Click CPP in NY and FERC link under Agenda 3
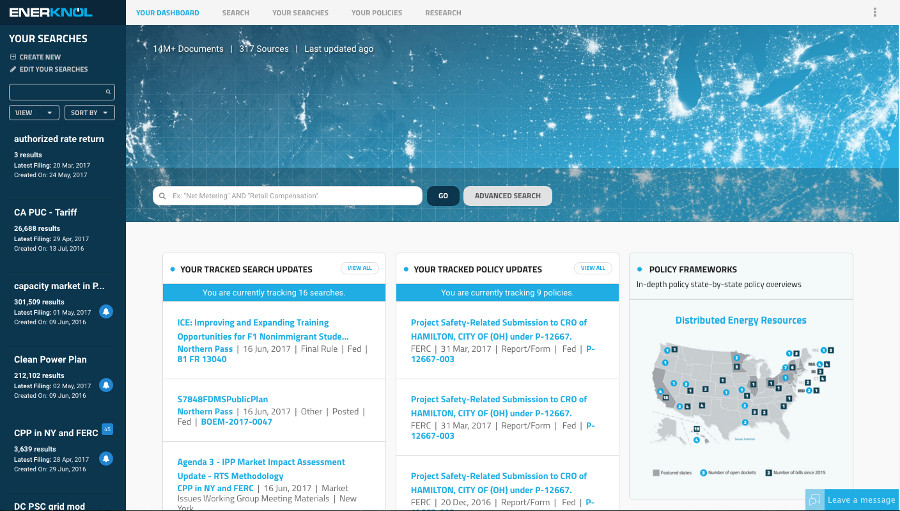 215,488
